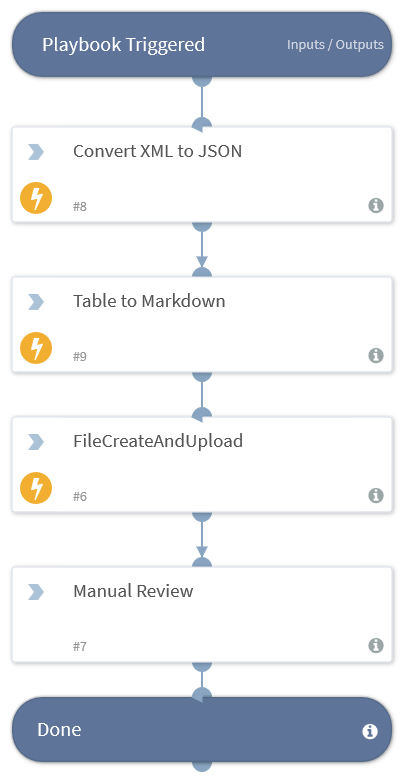This screenshot has height=782, width=404.
Task: Open info icon for Convert XML to JSON
Action: click(376, 205)
